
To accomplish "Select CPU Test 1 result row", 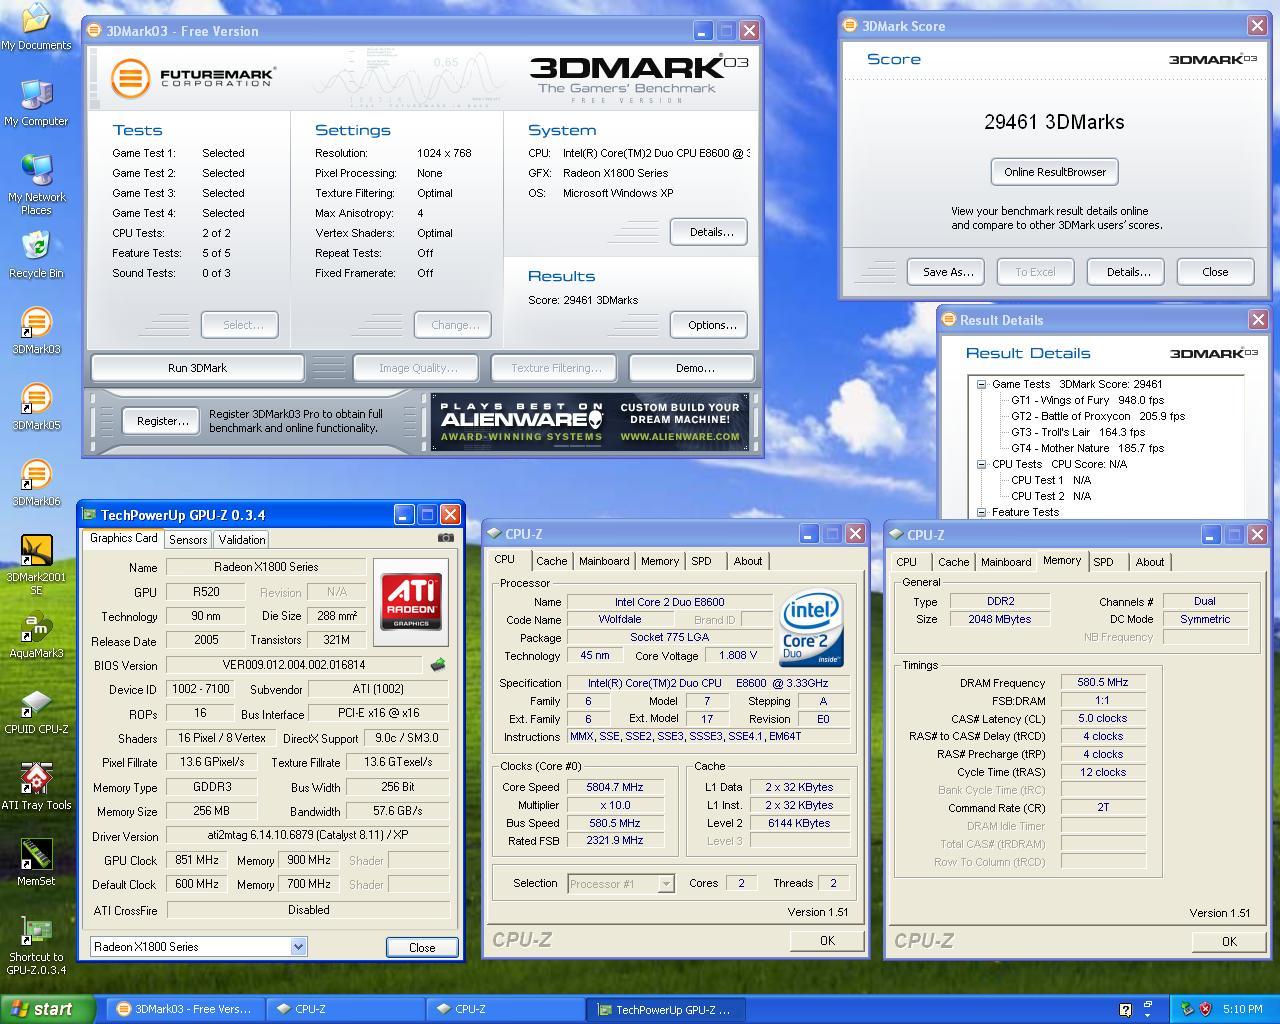I will [1051, 480].
